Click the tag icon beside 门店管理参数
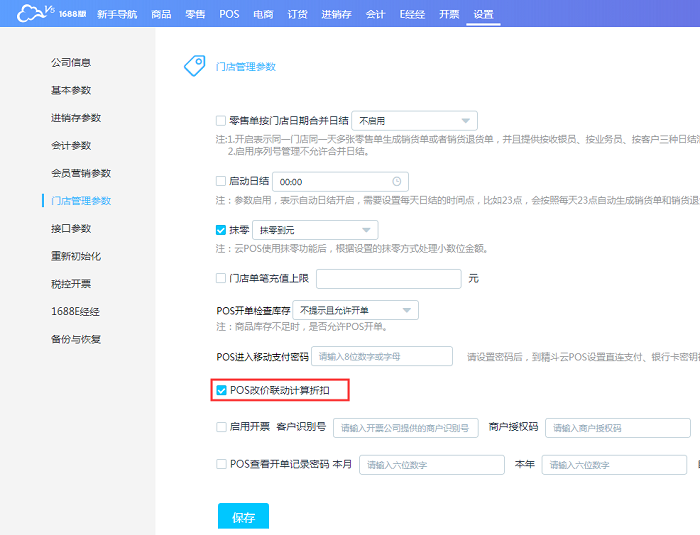The width and height of the screenshot is (700, 535). [x=194, y=66]
